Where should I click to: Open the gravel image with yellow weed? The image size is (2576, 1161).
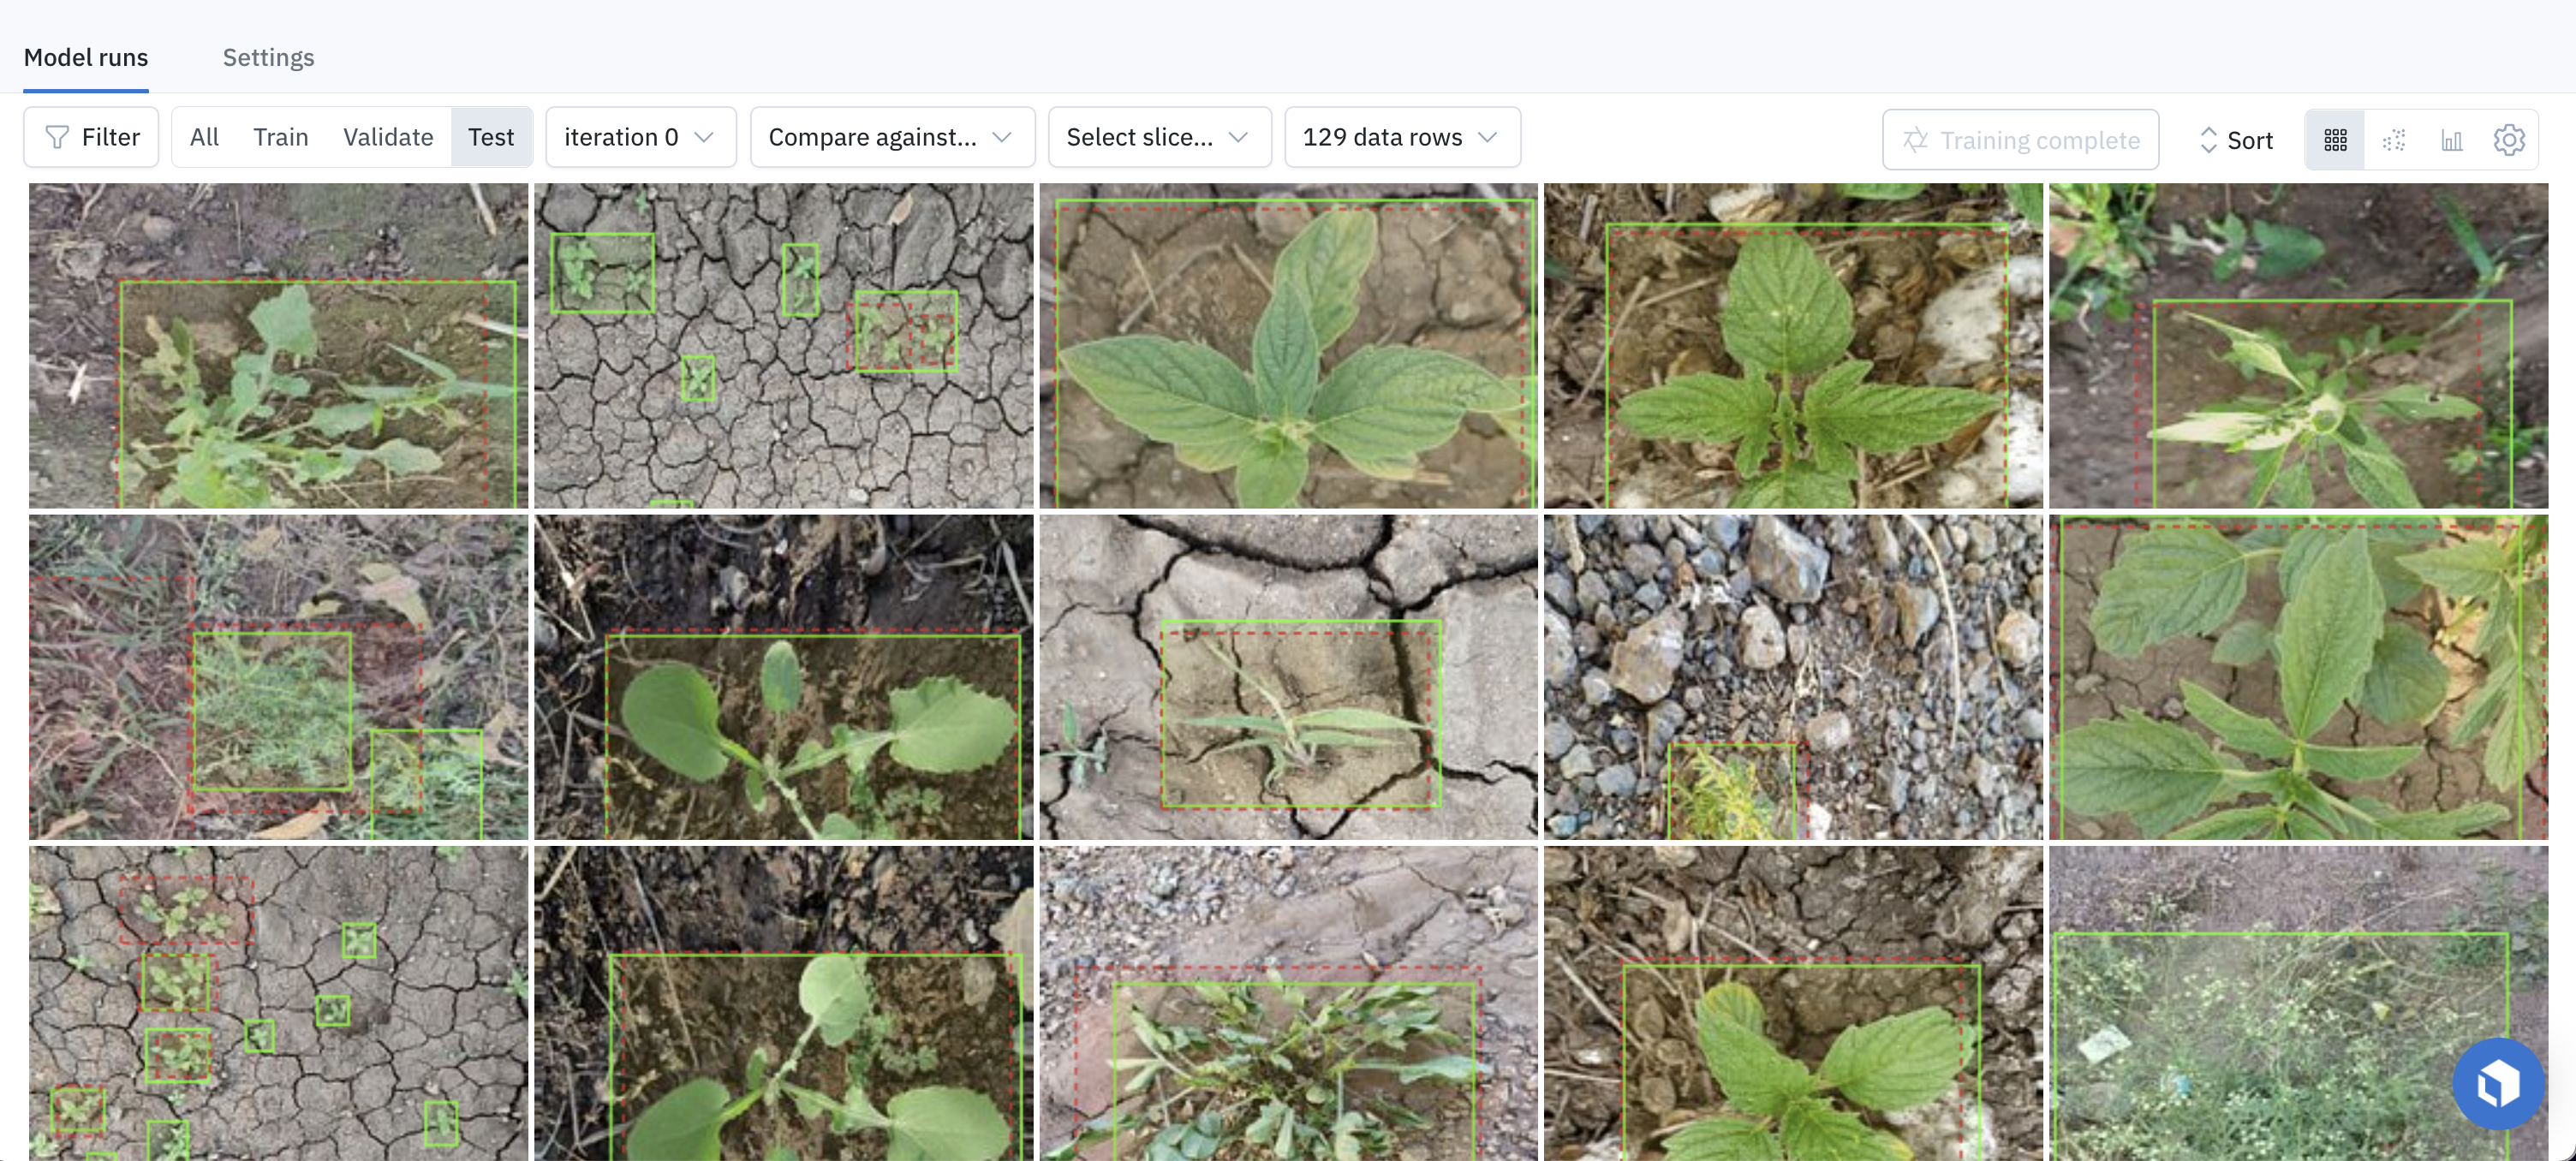click(x=1792, y=677)
